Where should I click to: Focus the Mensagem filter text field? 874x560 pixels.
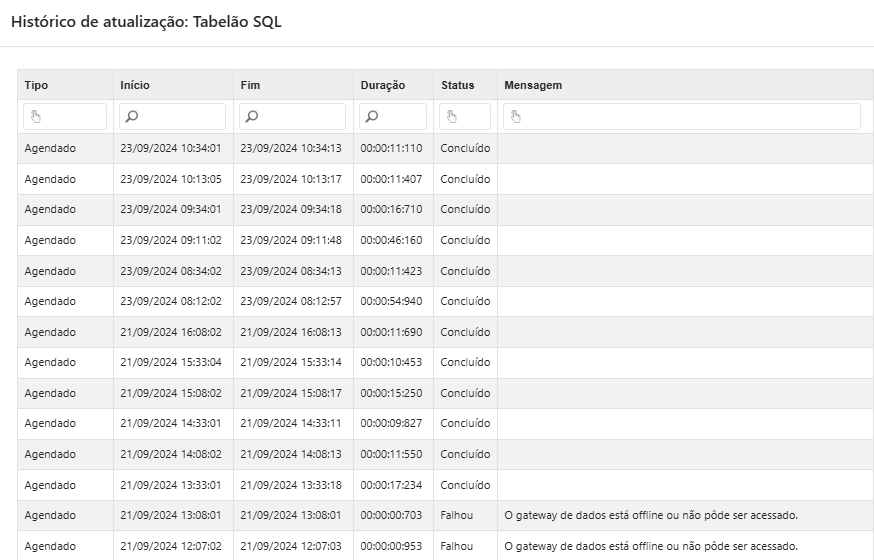pyautogui.click(x=690, y=117)
